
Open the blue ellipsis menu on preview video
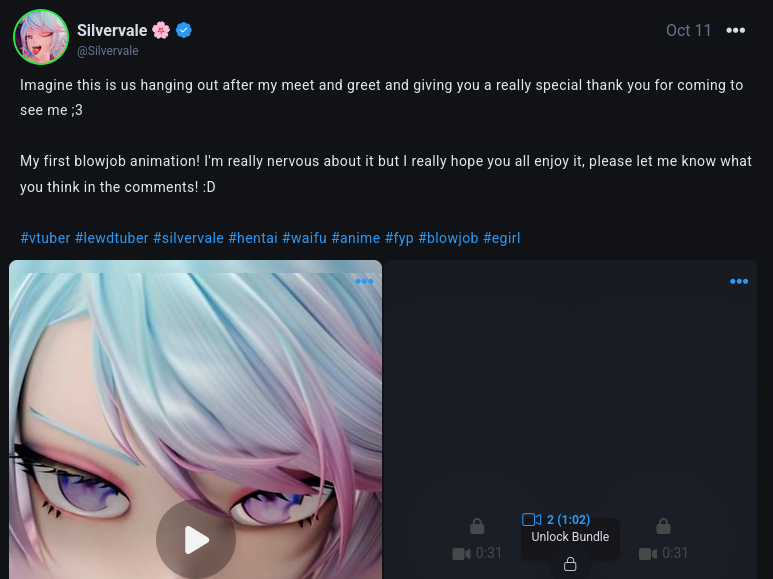tap(364, 282)
